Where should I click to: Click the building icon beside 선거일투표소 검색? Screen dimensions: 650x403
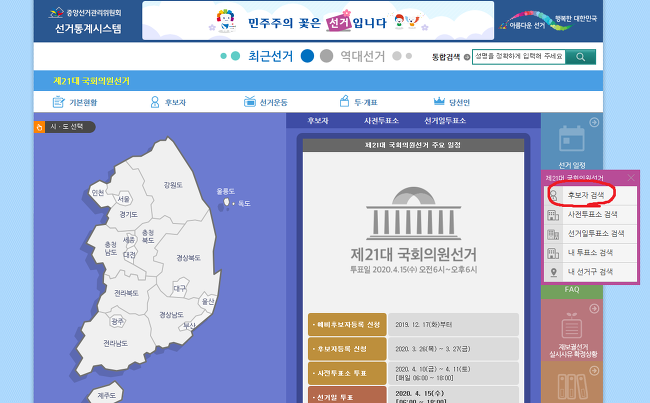point(553,234)
